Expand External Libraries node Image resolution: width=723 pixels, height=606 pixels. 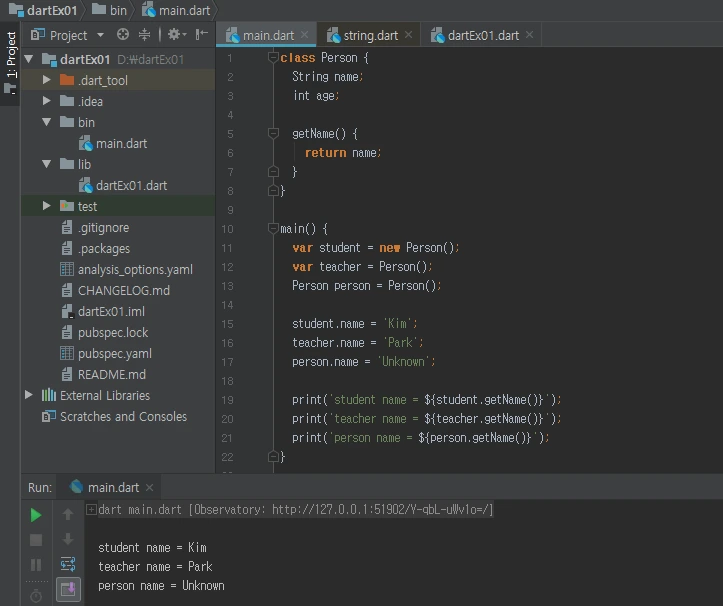coord(29,395)
